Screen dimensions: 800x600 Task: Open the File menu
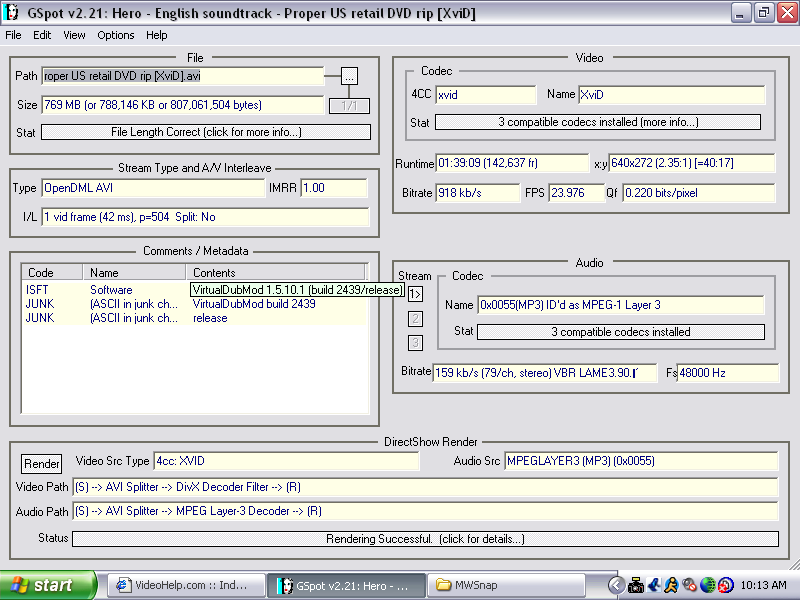(x=13, y=35)
